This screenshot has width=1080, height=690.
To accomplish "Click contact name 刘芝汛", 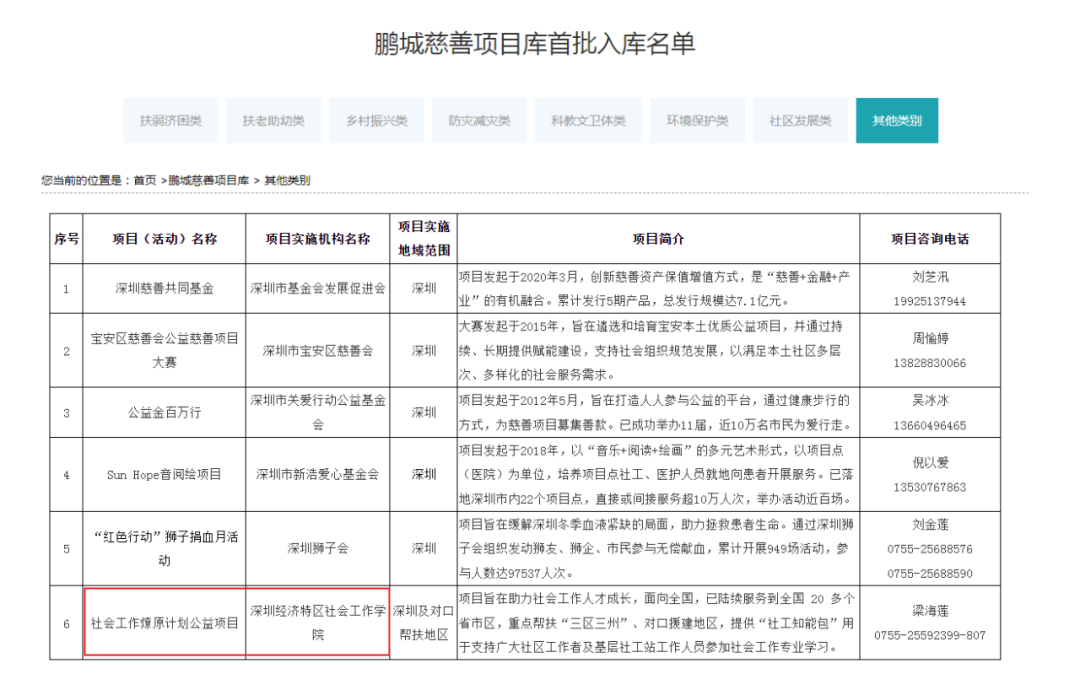I will point(930,277).
